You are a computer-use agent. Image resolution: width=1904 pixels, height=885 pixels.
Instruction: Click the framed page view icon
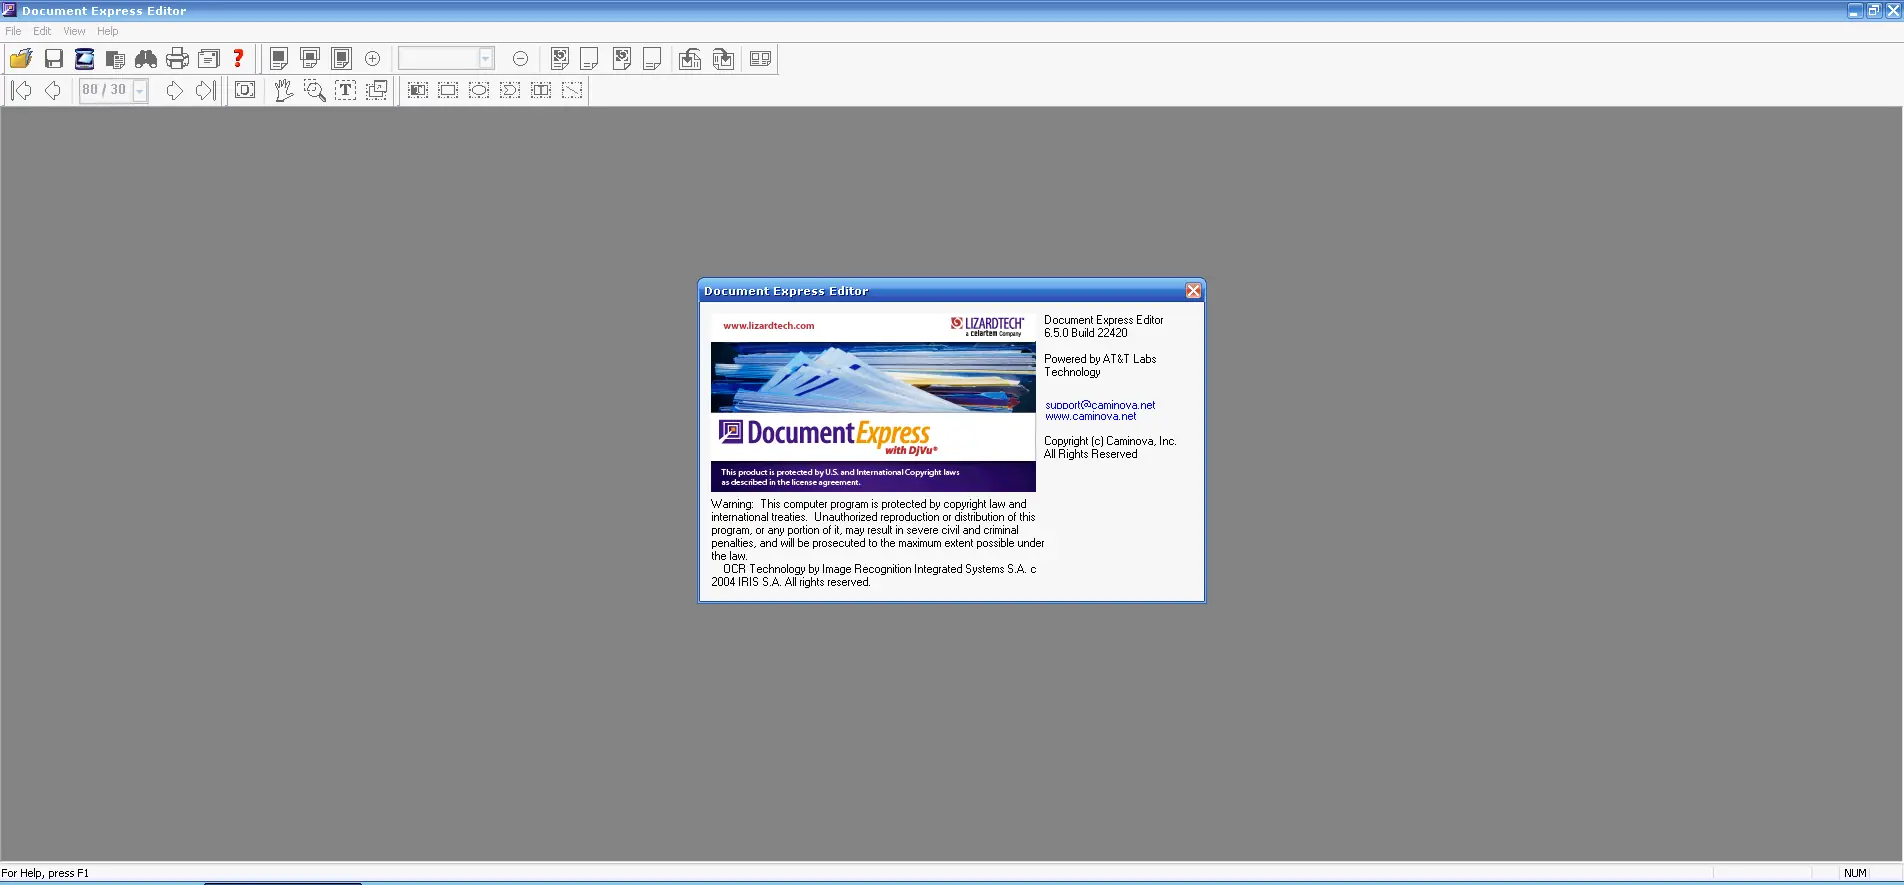341,59
